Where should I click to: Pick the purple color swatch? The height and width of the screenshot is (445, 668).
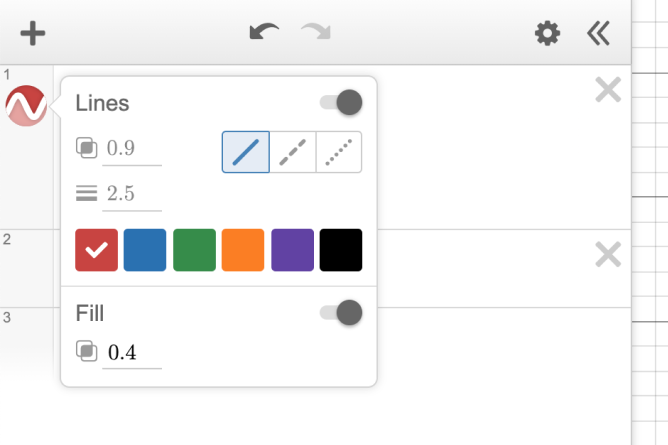(x=292, y=250)
